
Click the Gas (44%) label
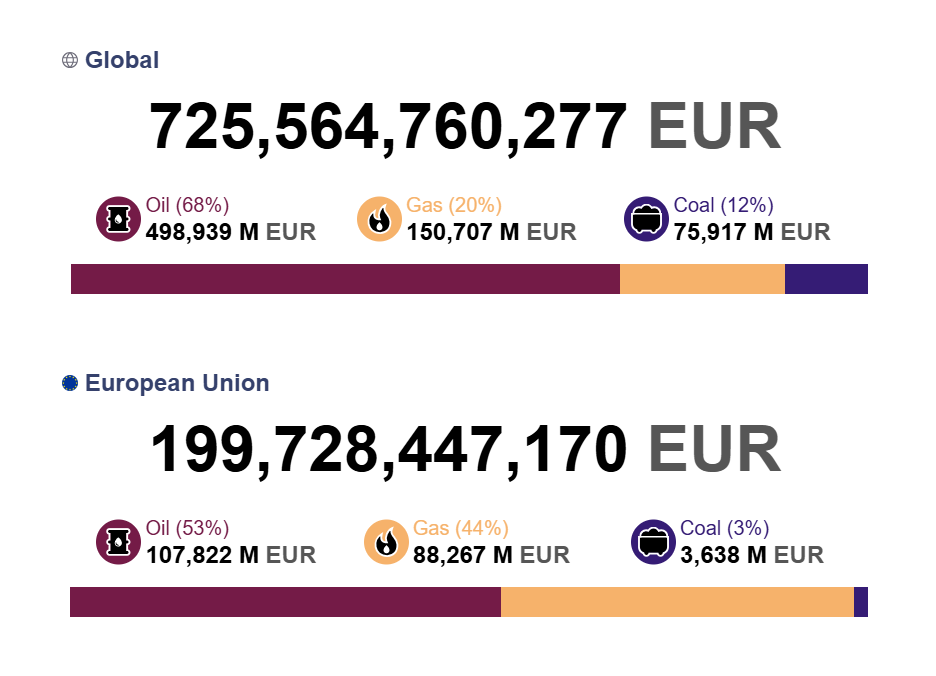click(x=461, y=529)
